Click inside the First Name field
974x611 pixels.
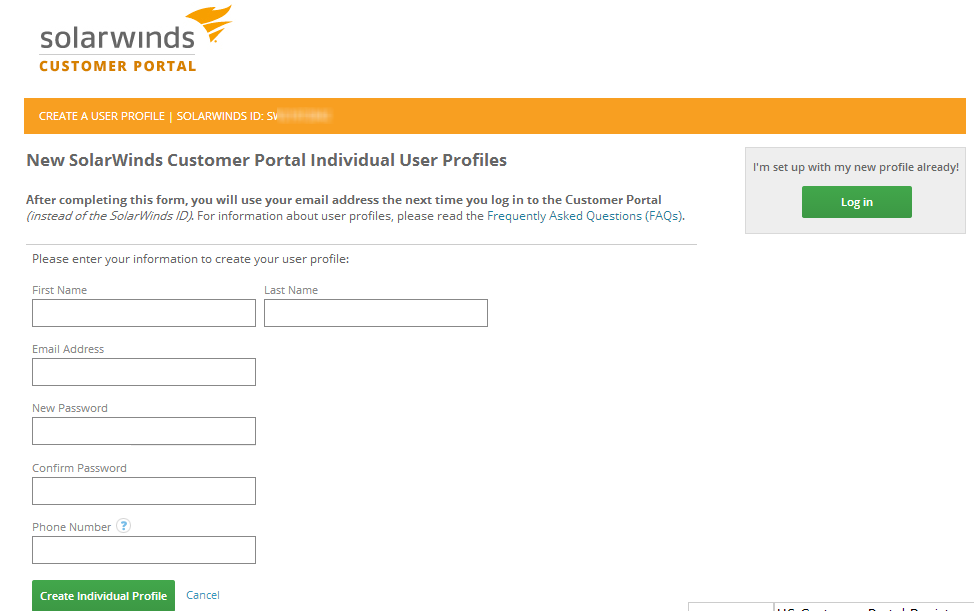click(143, 312)
